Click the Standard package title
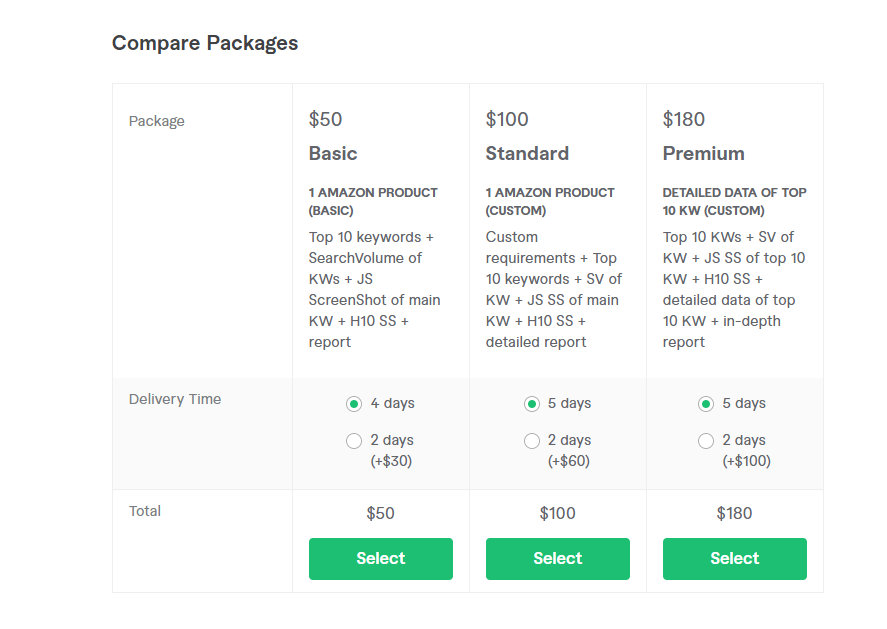 (x=527, y=153)
